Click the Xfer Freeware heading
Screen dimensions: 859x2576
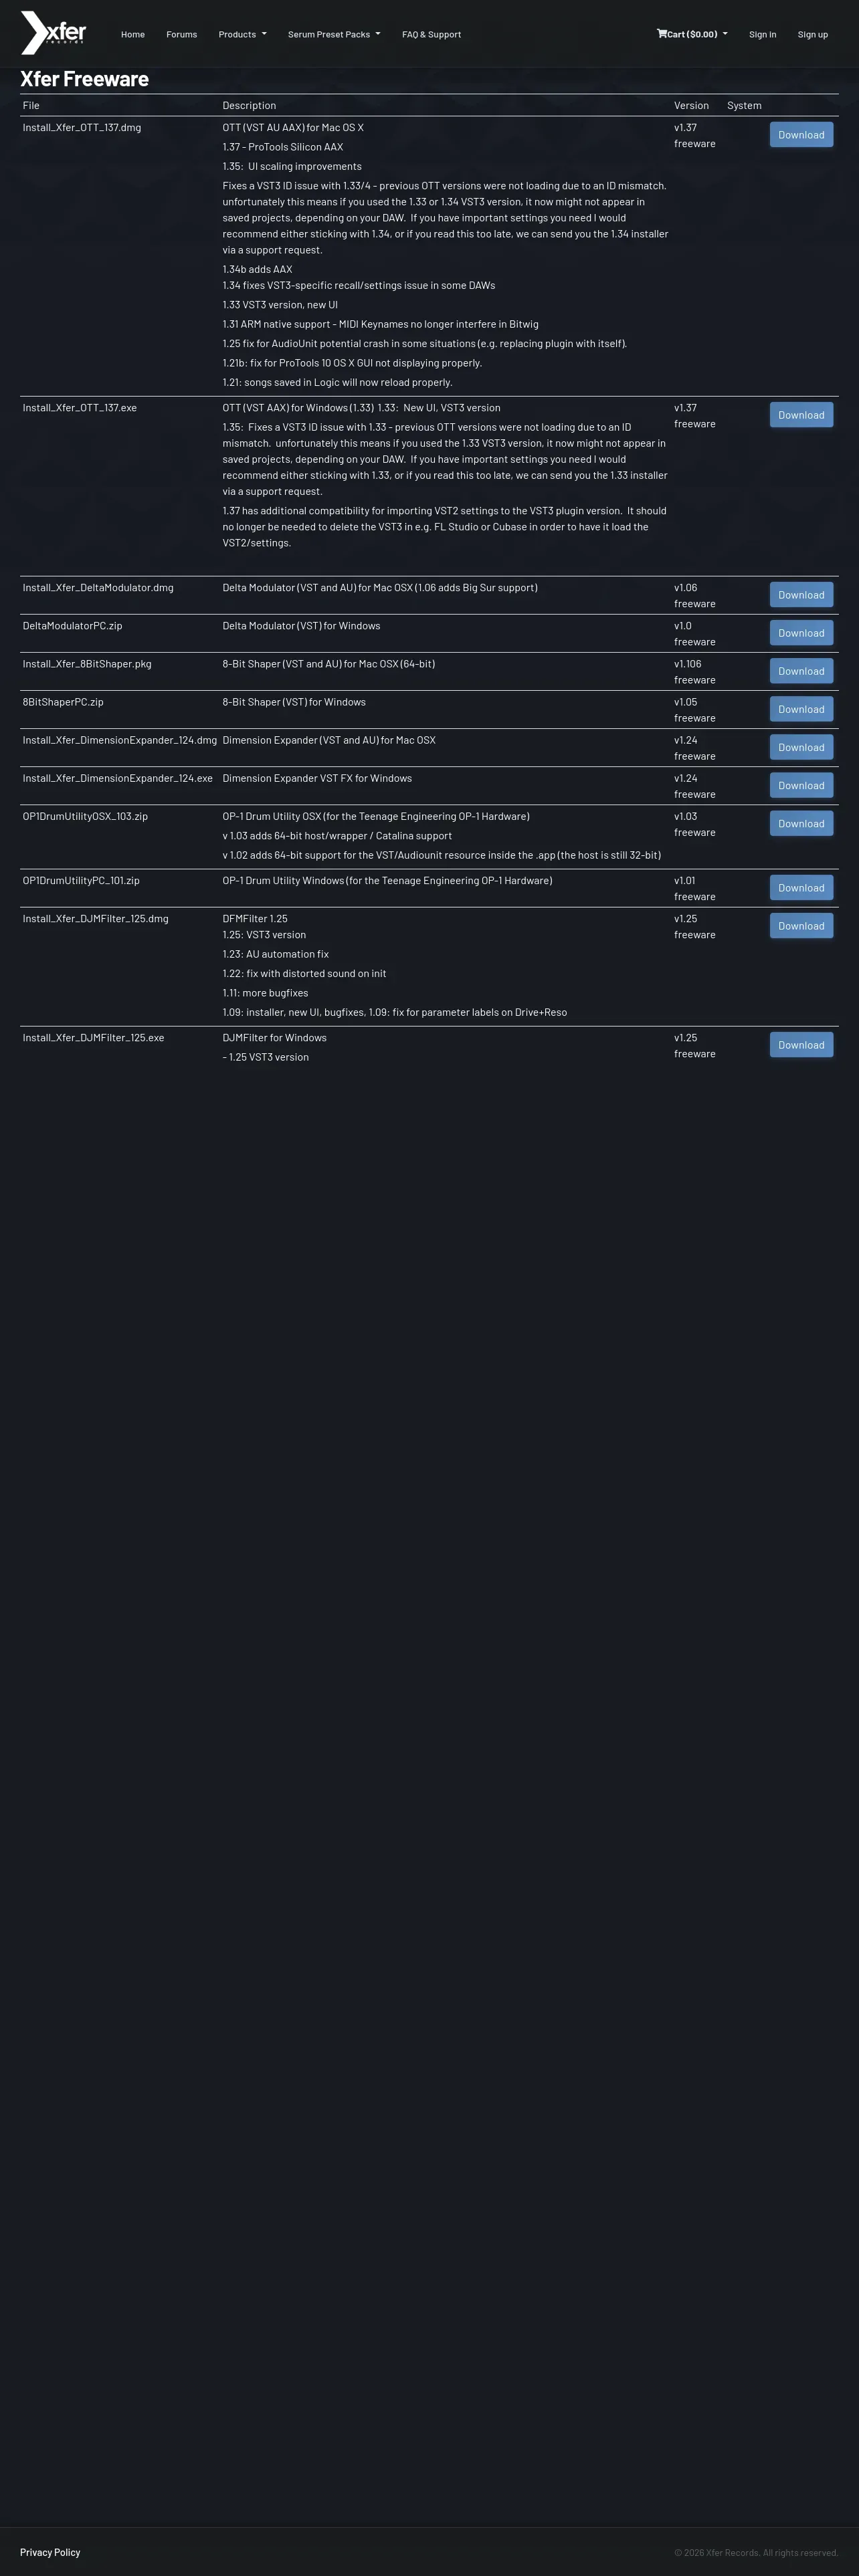[x=84, y=79]
